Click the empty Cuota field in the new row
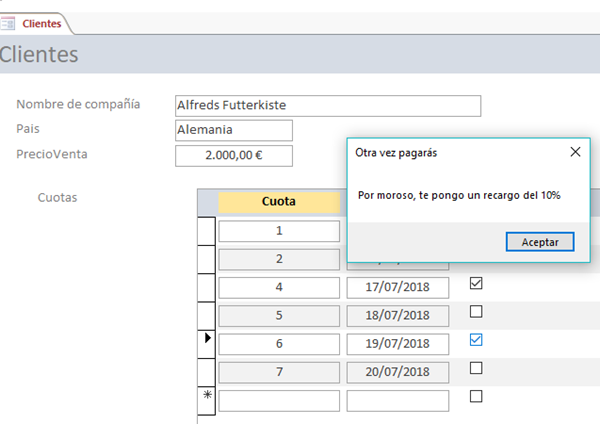The width and height of the screenshot is (600, 424). click(x=279, y=400)
